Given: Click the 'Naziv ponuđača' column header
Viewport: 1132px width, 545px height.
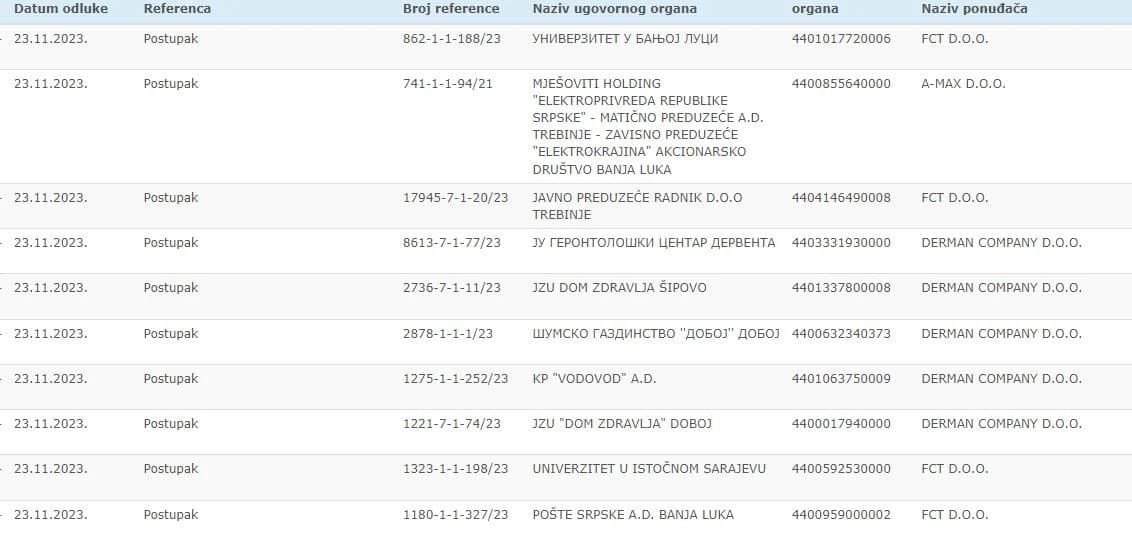Looking at the screenshot, I should pos(974,9).
